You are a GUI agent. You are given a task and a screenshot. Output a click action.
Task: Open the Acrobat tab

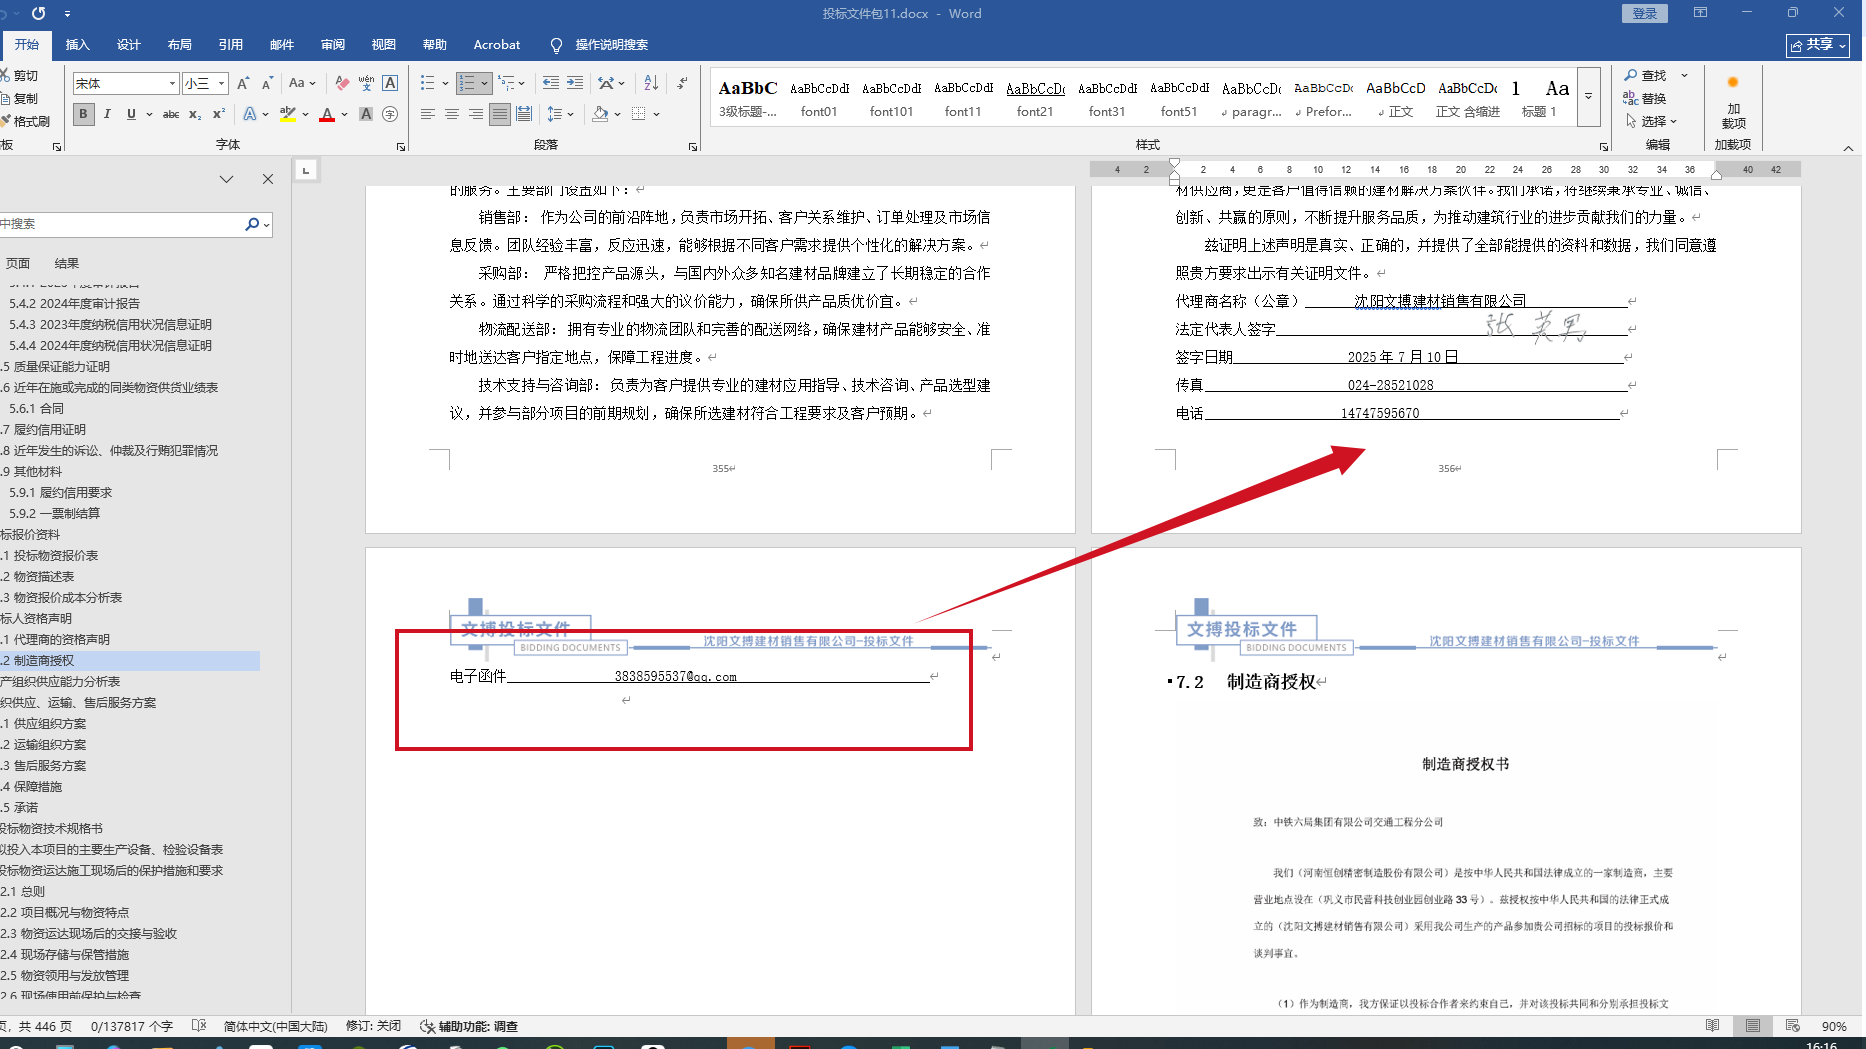pos(497,44)
